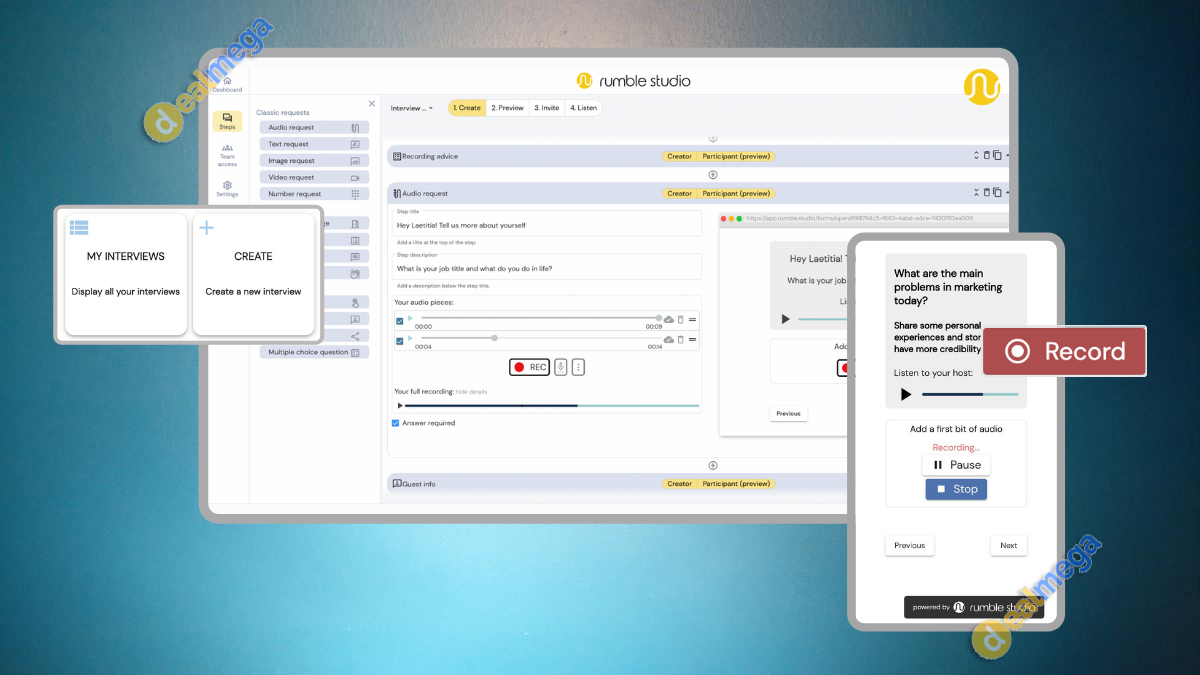The height and width of the screenshot is (675, 1200).
Task: Duplicate the Audio request step
Action: pyautogui.click(x=997, y=192)
